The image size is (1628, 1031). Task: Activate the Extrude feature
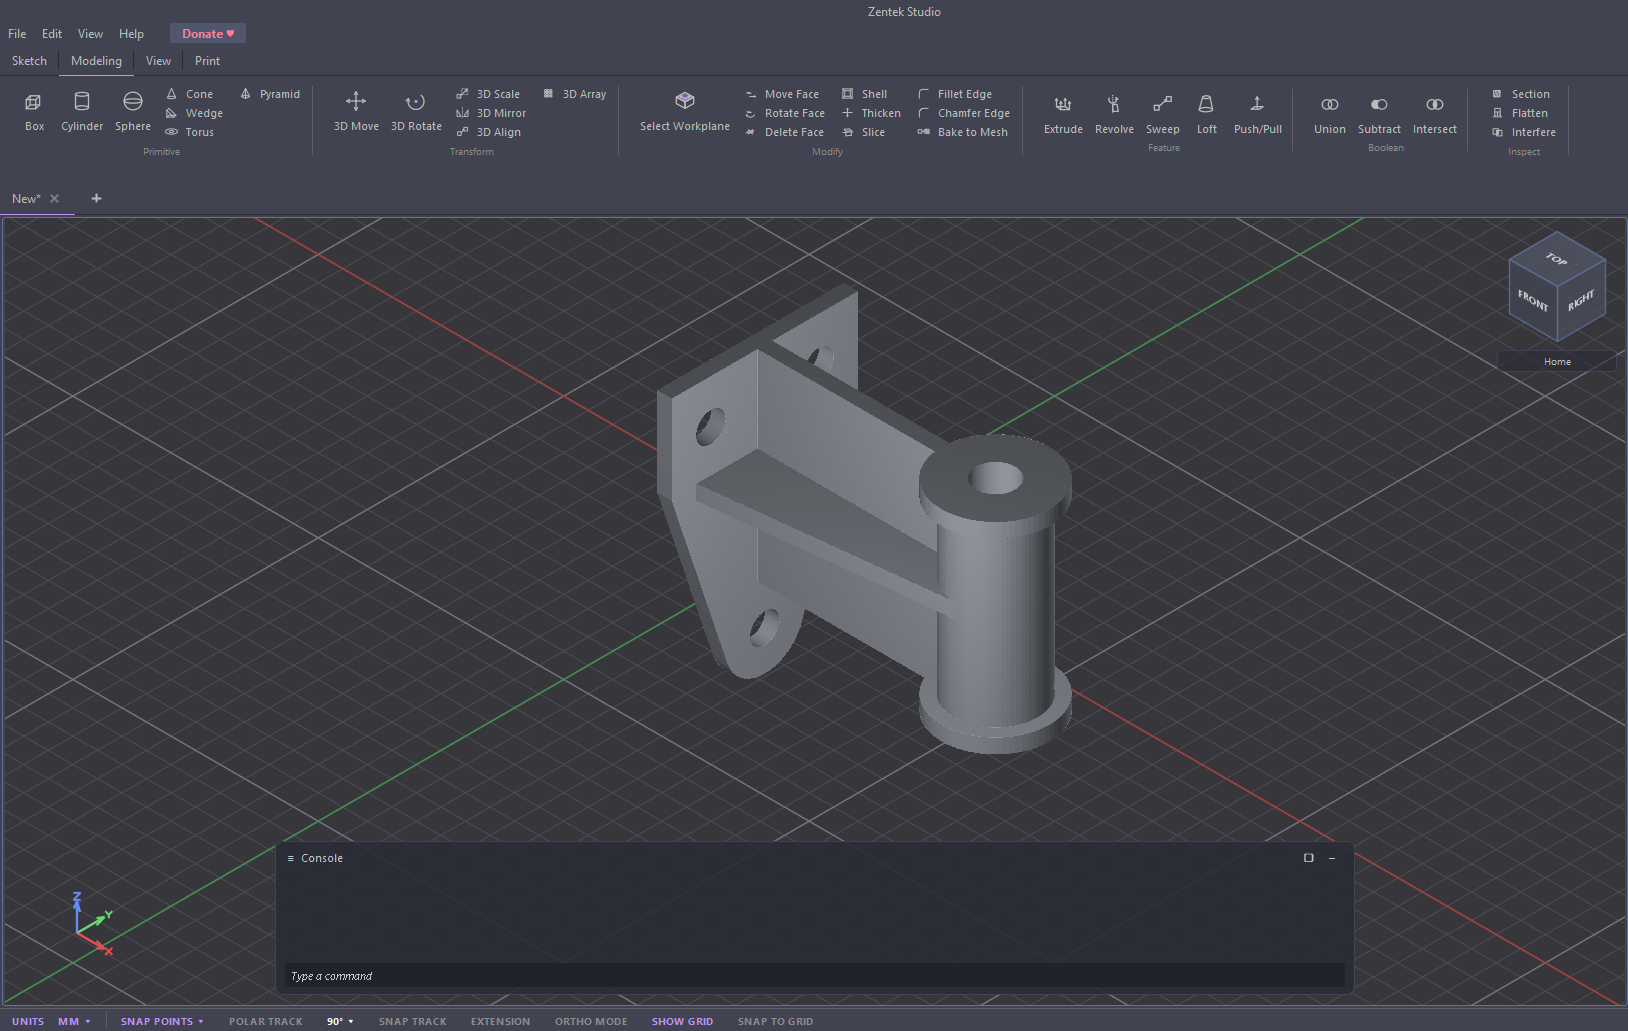pos(1063,114)
